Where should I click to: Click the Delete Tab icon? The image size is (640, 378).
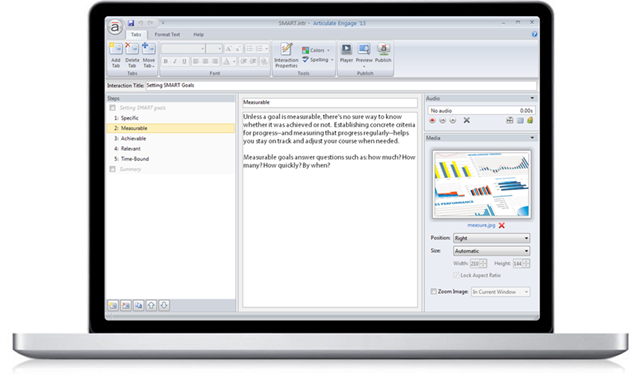pyautogui.click(x=132, y=49)
